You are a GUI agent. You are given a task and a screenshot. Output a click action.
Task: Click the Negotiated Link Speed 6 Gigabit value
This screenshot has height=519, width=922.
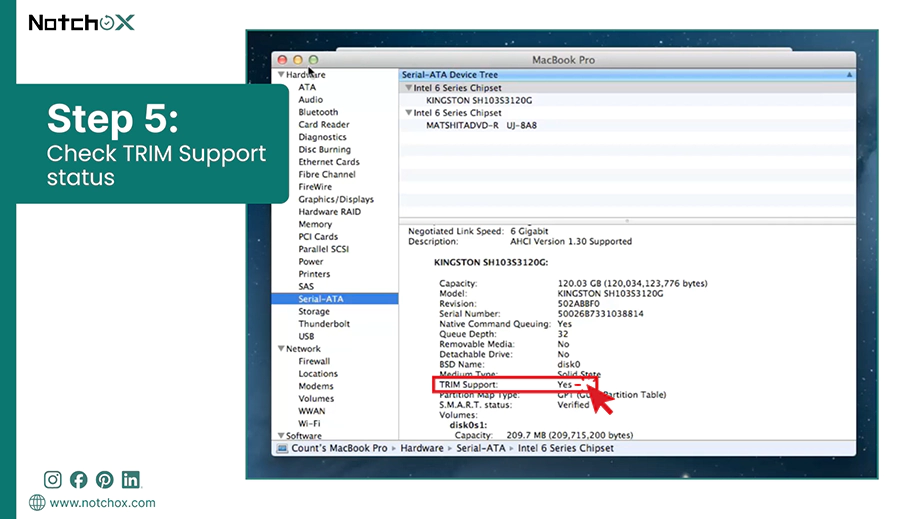coord(529,231)
